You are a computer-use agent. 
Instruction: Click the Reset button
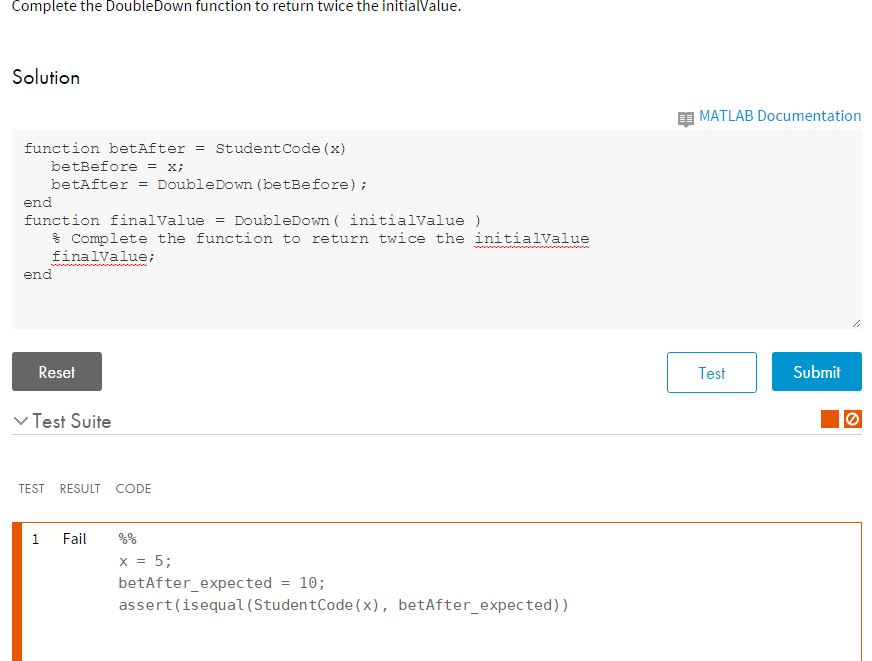click(x=56, y=371)
